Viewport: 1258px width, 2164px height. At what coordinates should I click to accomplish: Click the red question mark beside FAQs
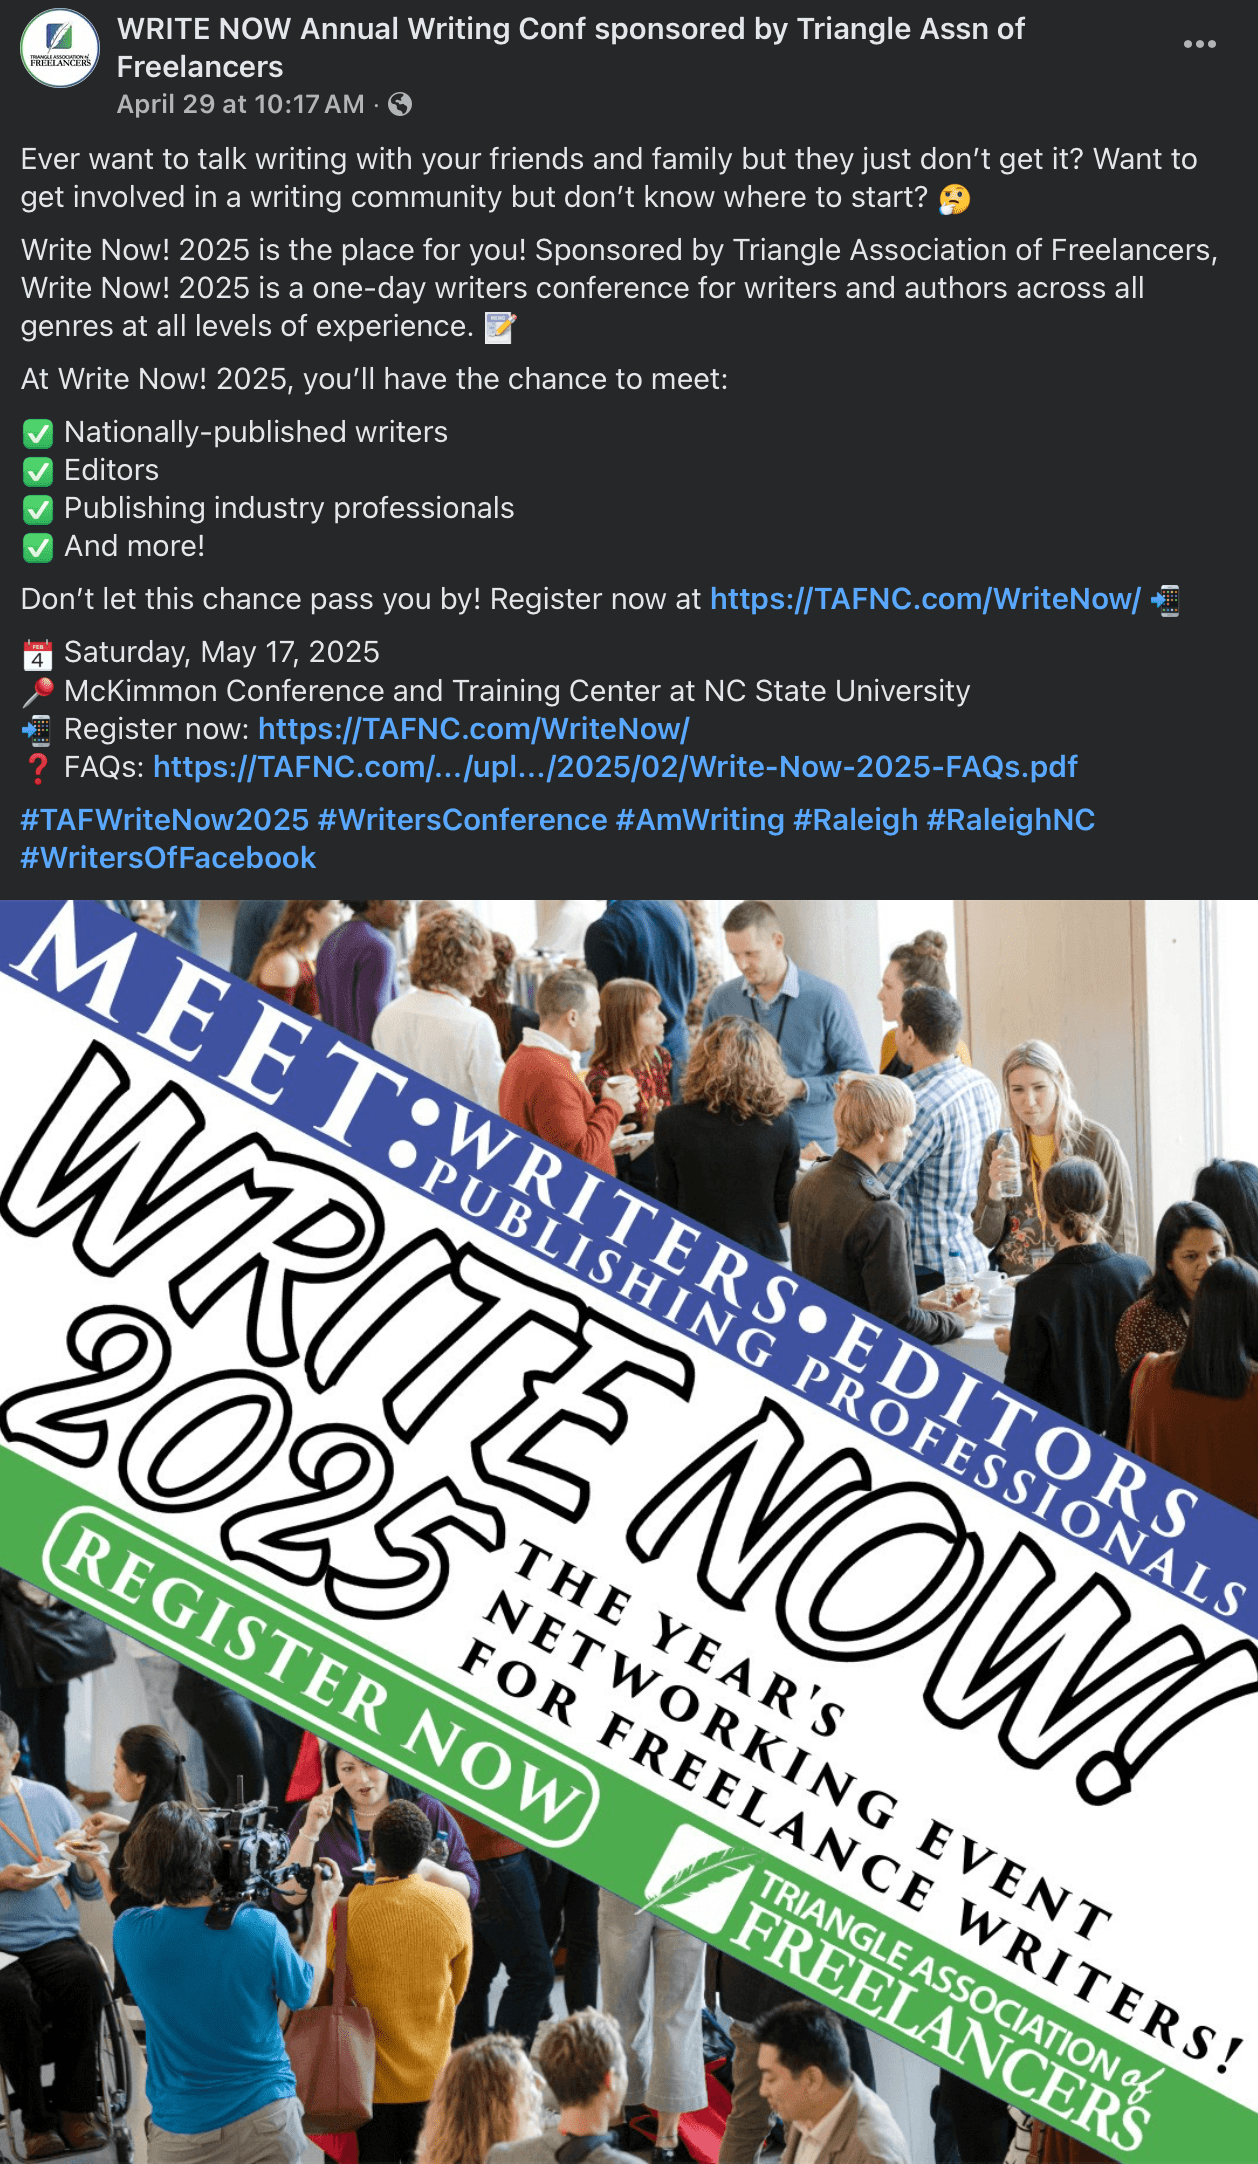pyautogui.click(x=38, y=768)
